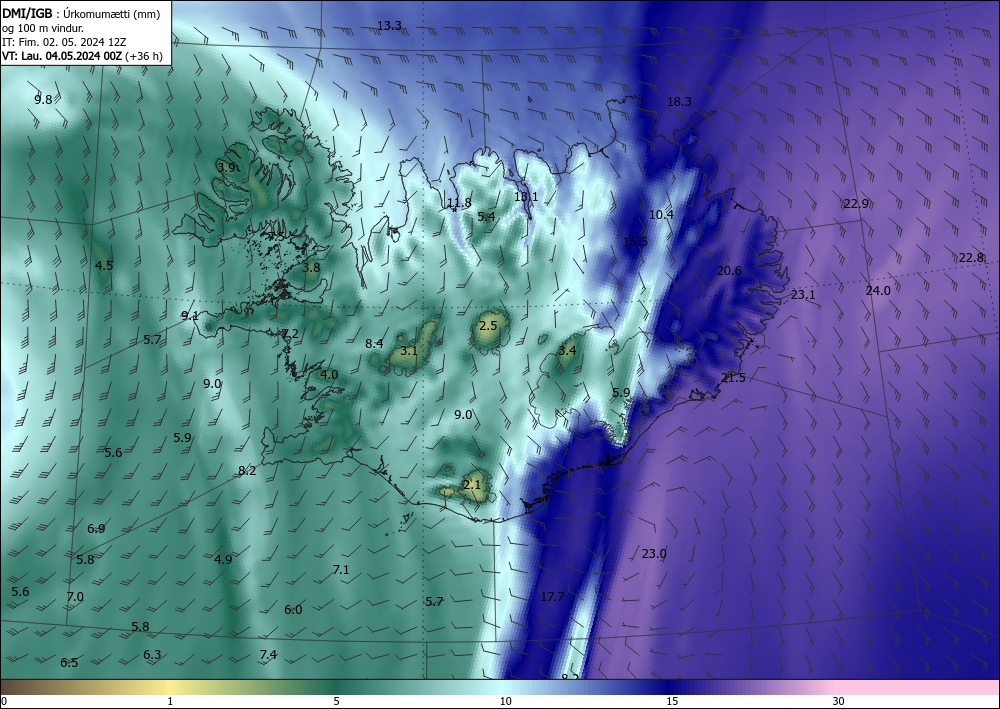Click the 11.8 value on the map
Screen dimensions: 1000x709
[459, 203]
